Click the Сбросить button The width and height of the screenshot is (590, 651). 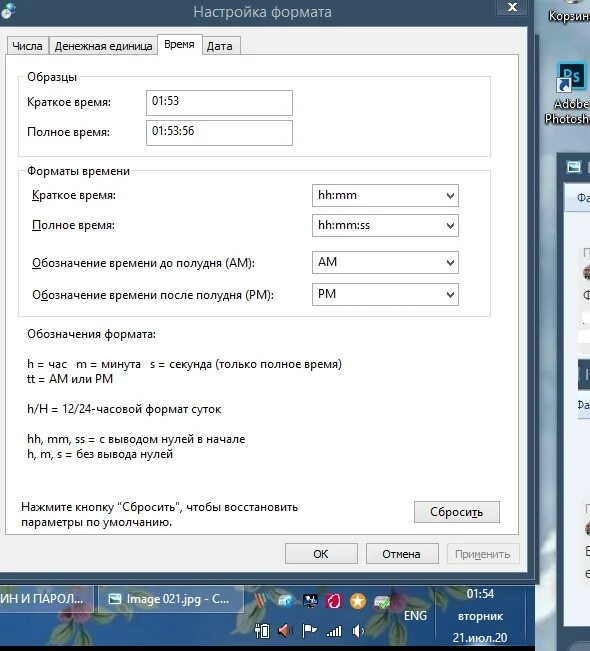(457, 512)
